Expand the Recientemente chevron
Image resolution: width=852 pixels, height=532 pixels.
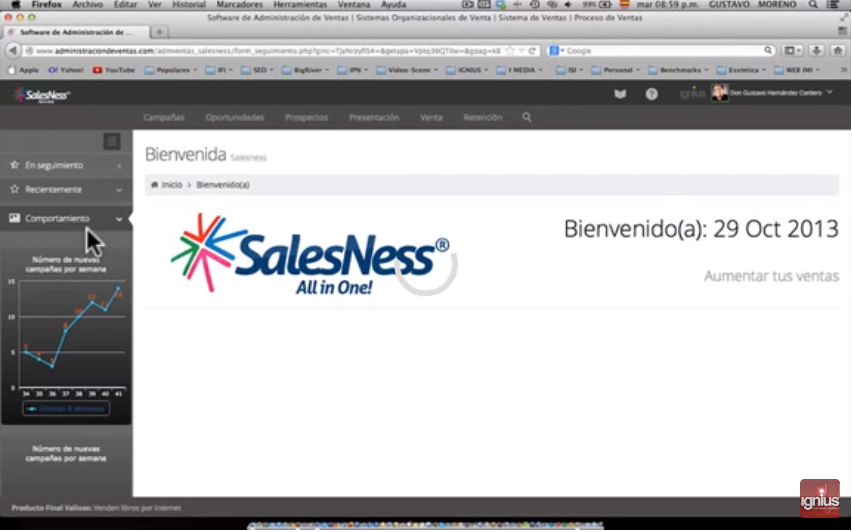coord(119,190)
